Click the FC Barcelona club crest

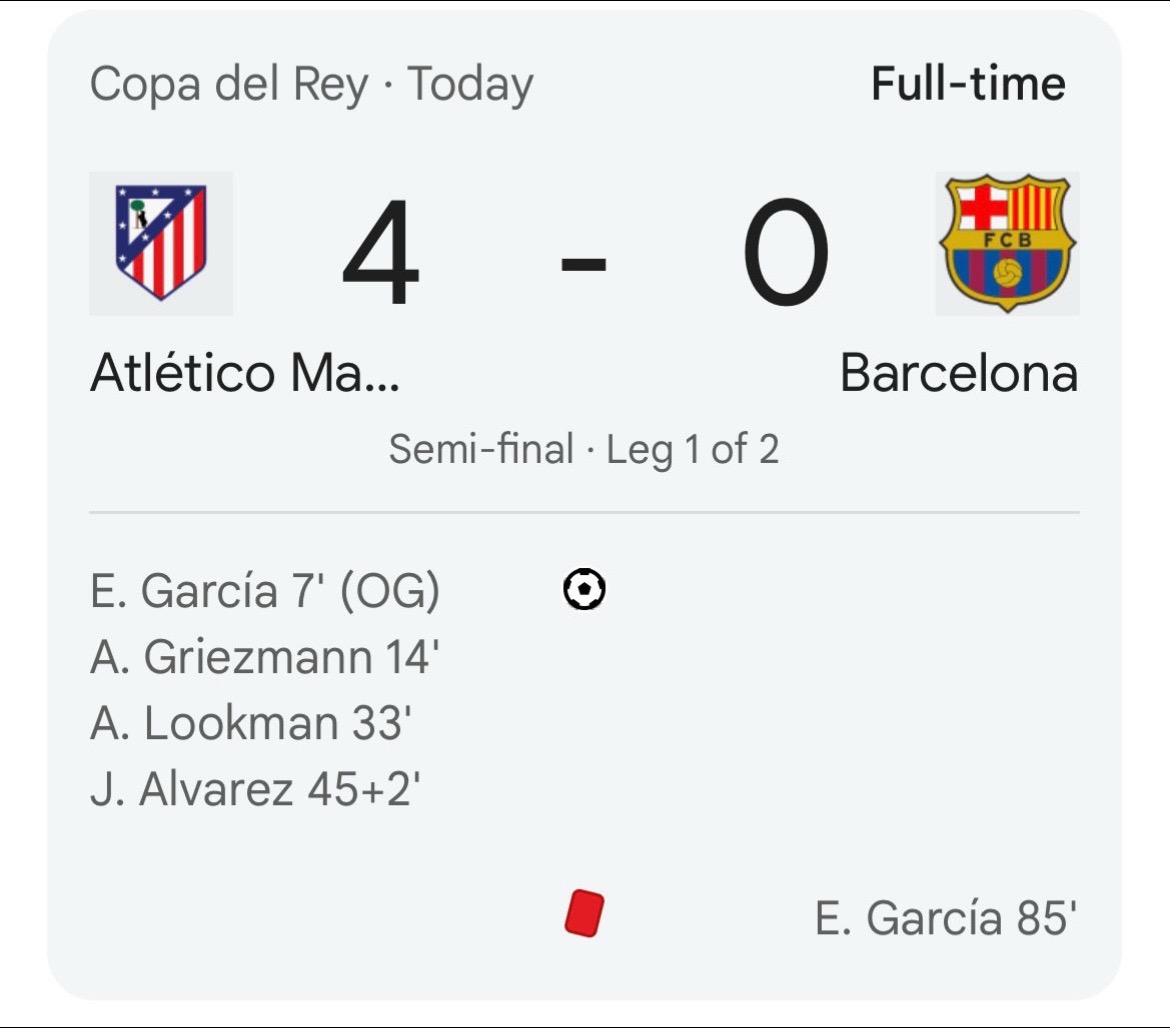[x=1007, y=243]
